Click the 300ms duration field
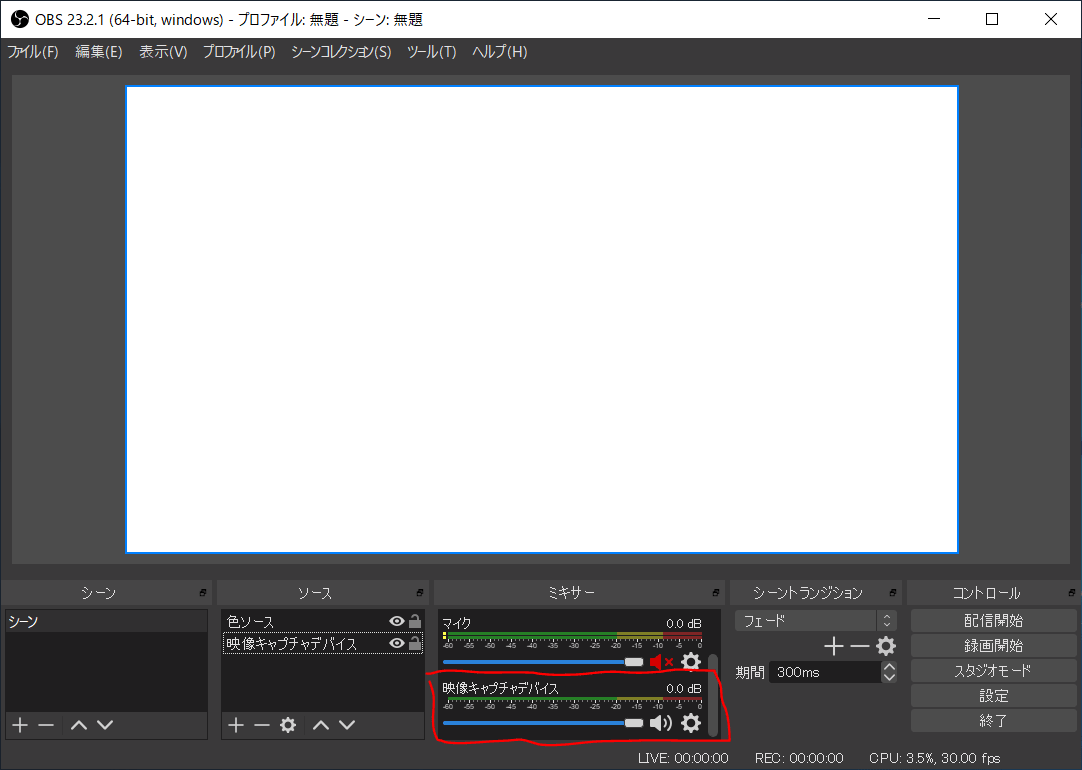 tap(825, 672)
